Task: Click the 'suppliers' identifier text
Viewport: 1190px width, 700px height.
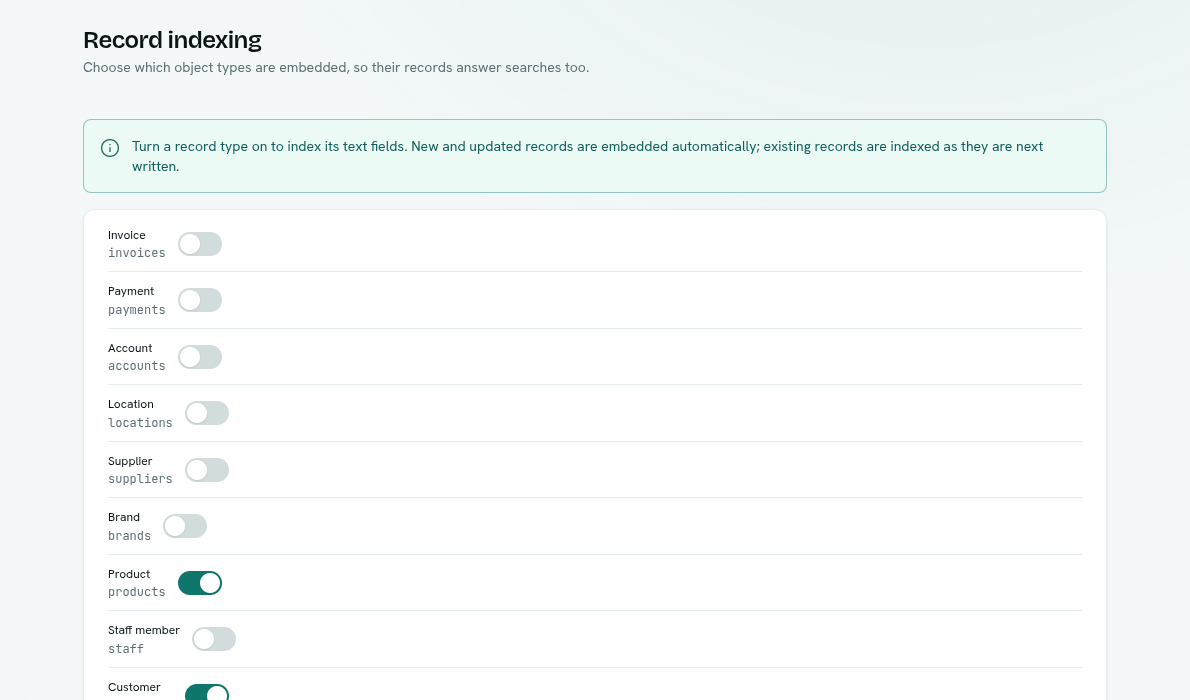Action: (x=140, y=479)
